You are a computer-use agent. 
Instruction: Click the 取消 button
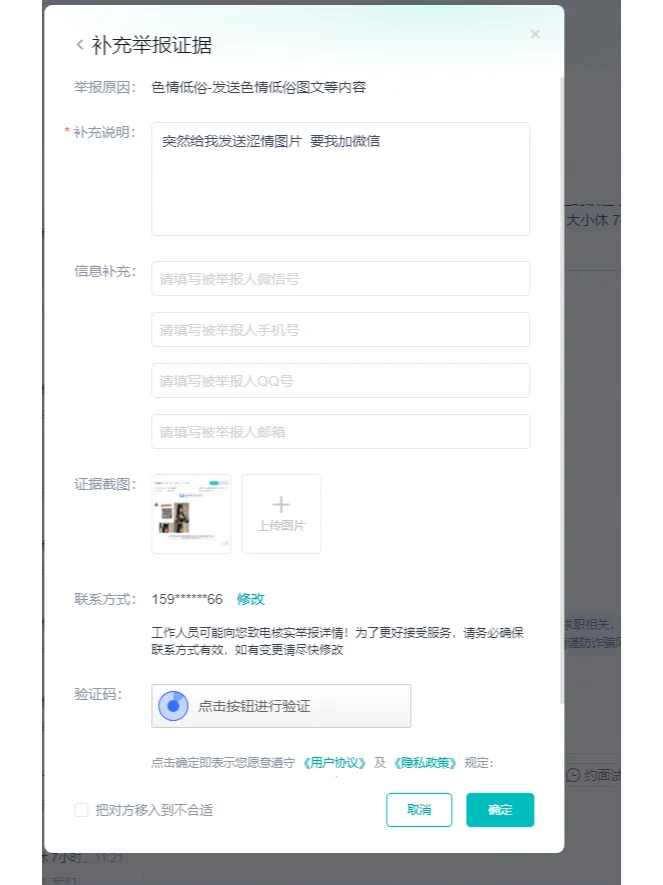point(419,810)
